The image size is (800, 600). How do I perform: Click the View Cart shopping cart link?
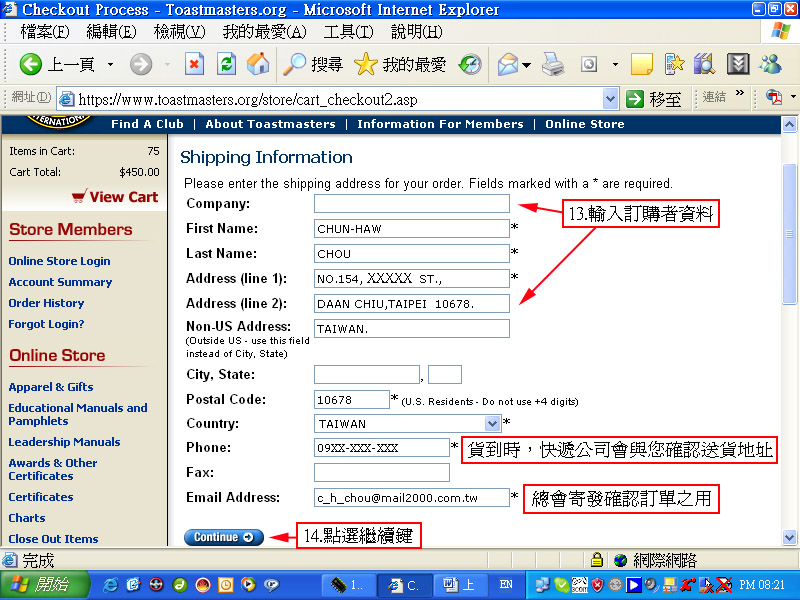pos(114,197)
